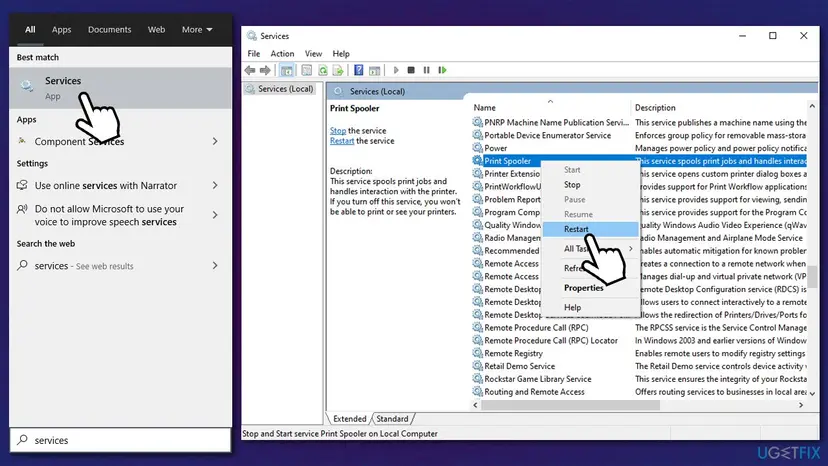828x466 pixels.
Task: Open the Services app best match
Action: [120, 88]
